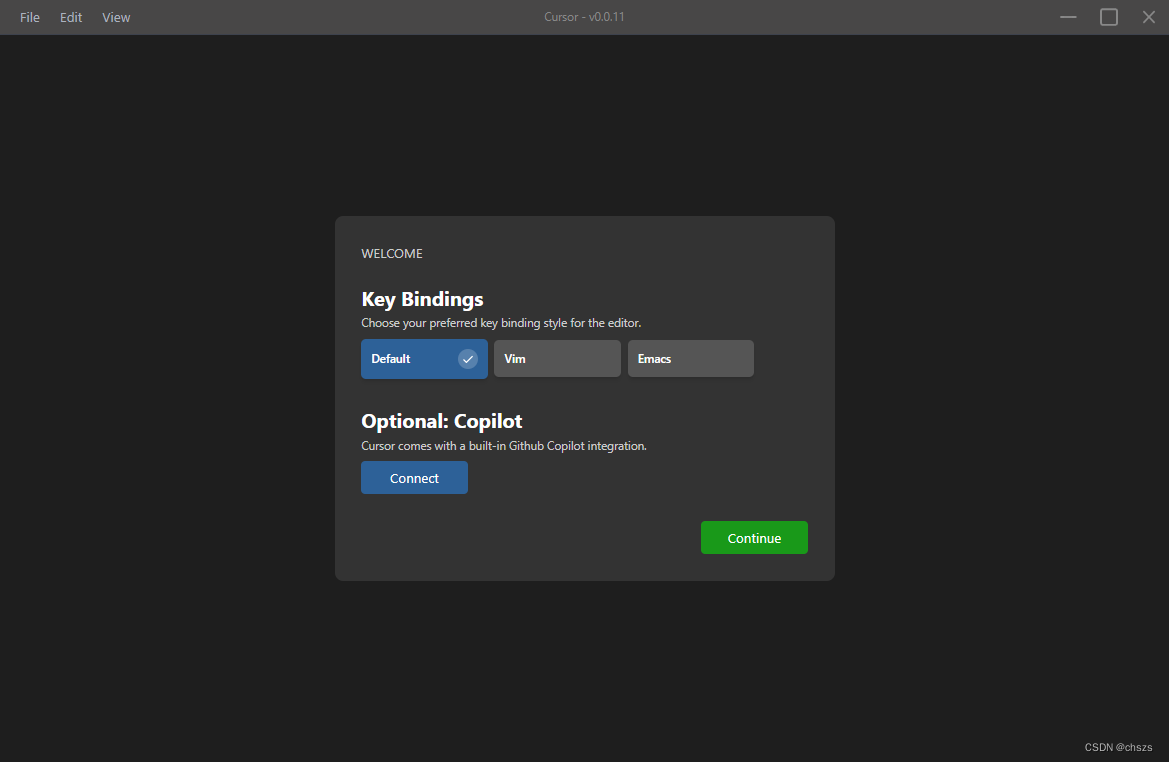Click the 'Cursor - v0.0.11' title text
Image resolution: width=1169 pixels, height=762 pixels.
584,16
